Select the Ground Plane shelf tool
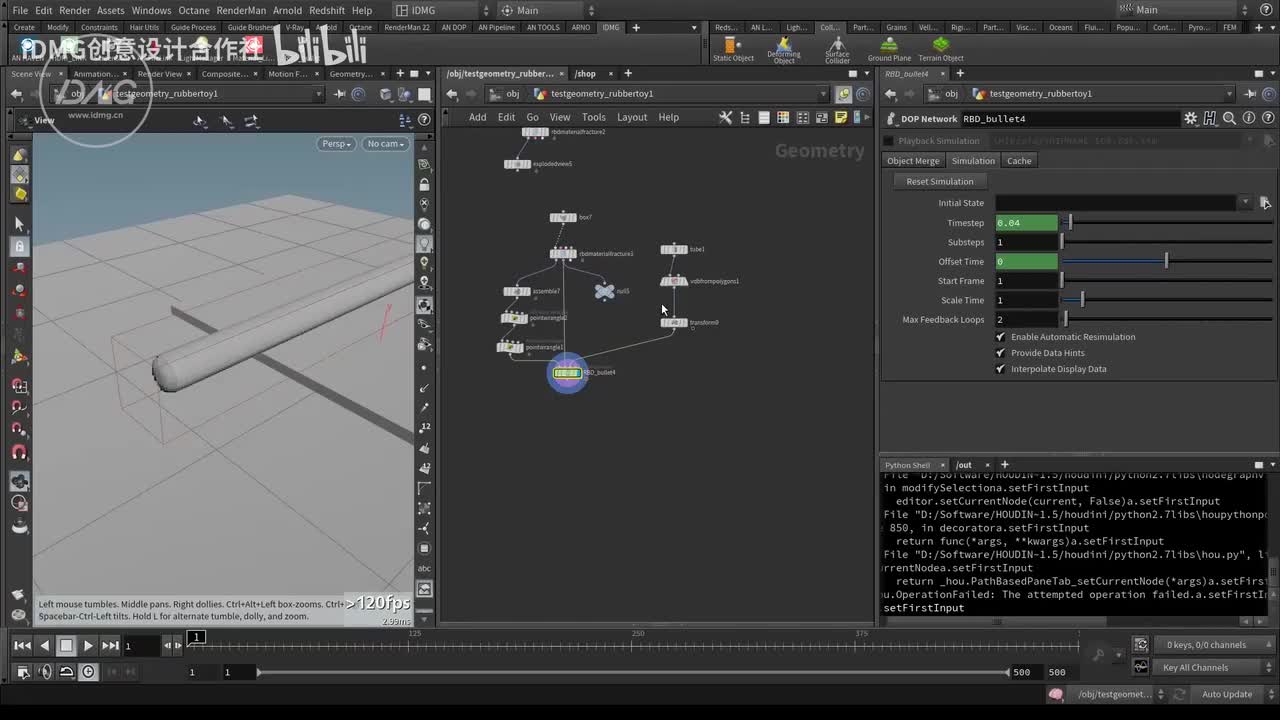This screenshot has height=720, width=1280. (x=889, y=49)
